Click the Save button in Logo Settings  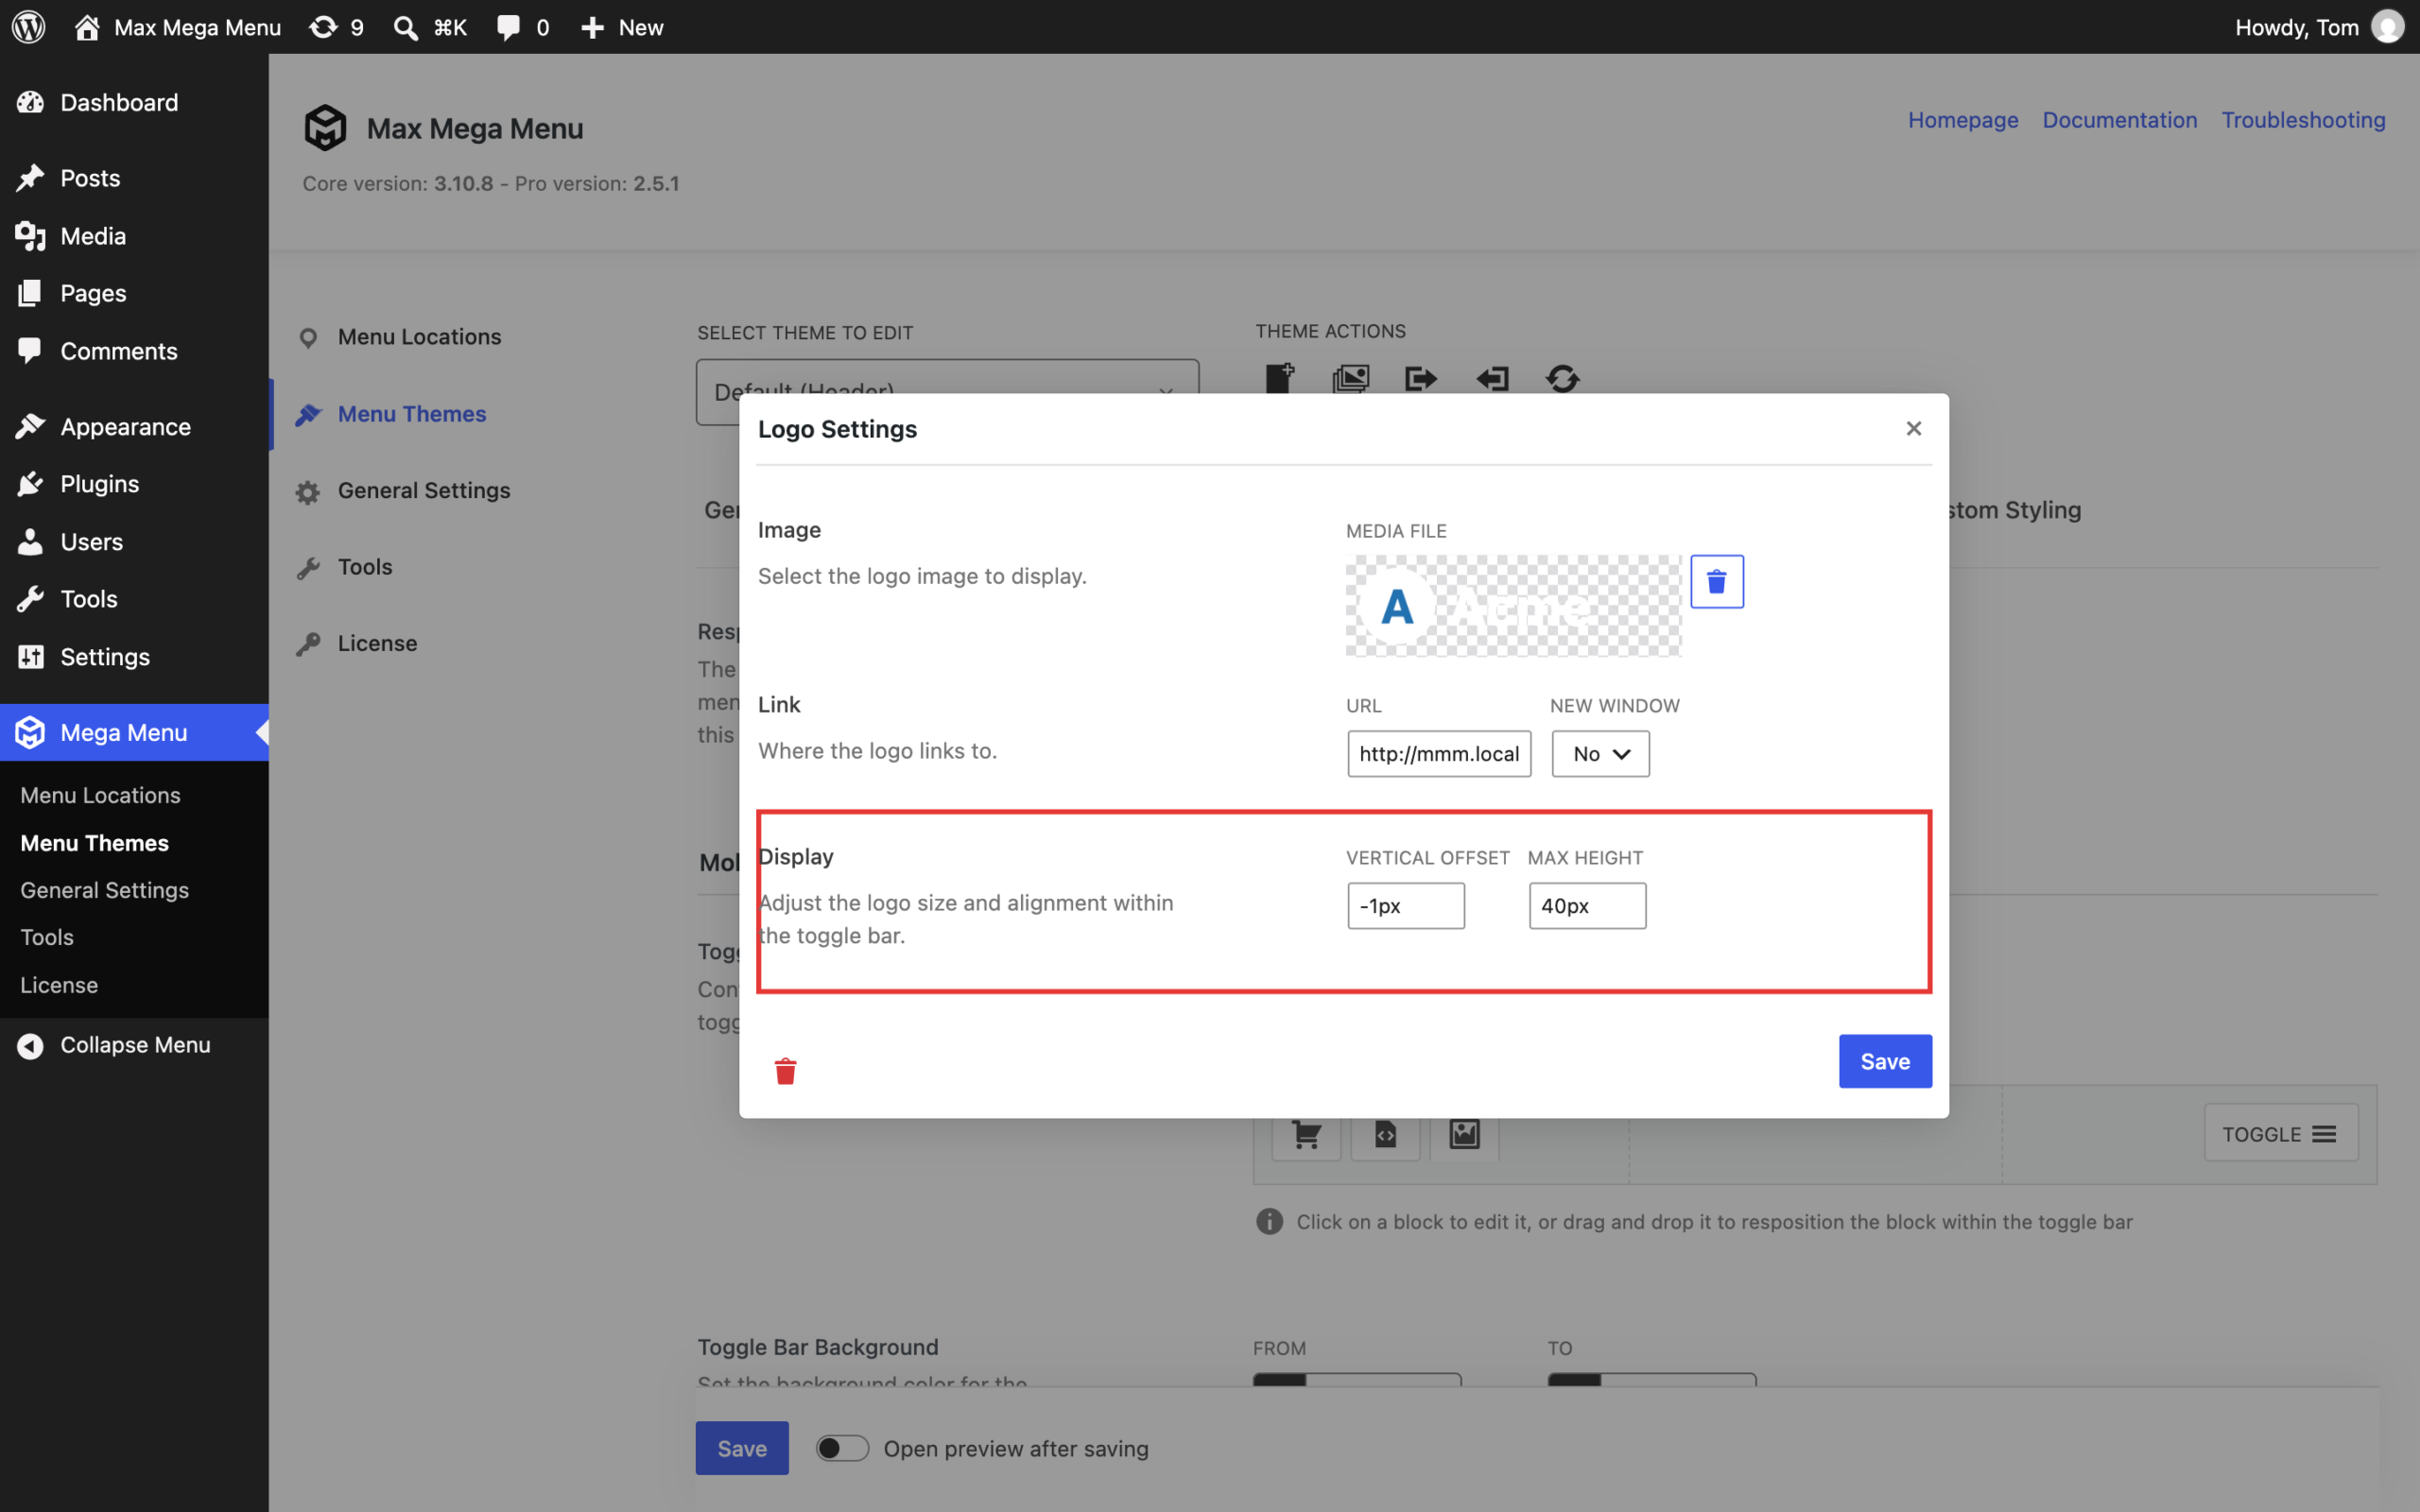pyautogui.click(x=1885, y=1061)
